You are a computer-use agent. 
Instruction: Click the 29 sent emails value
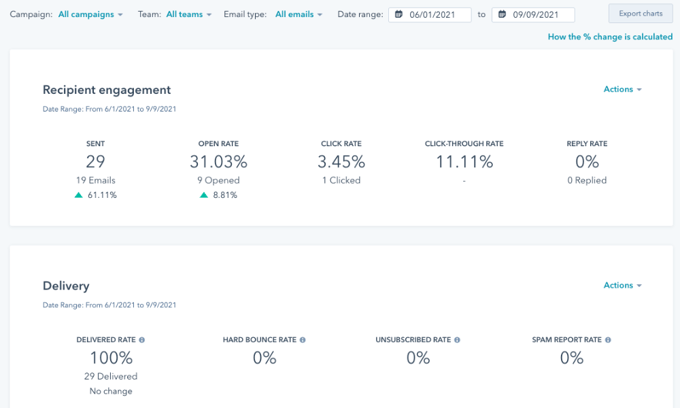tap(95, 162)
